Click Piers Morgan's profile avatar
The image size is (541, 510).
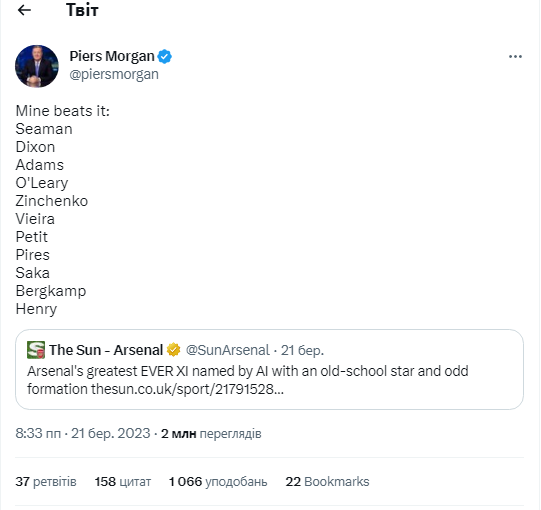point(37,66)
